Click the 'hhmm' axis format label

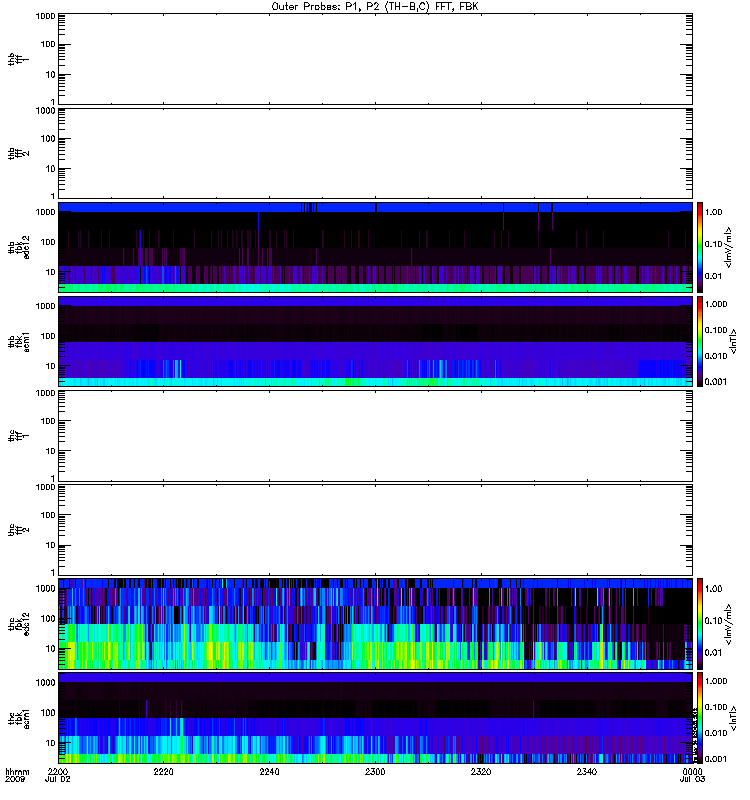[x=17, y=771]
